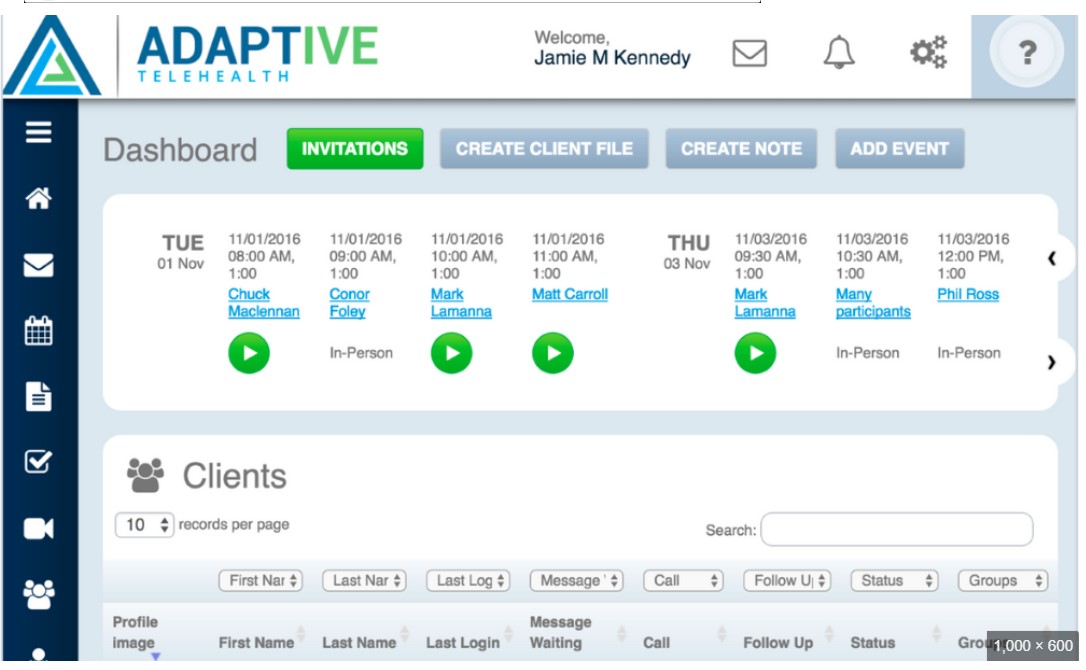
Task: Click inside the client Search field
Action: (x=899, y=529)
